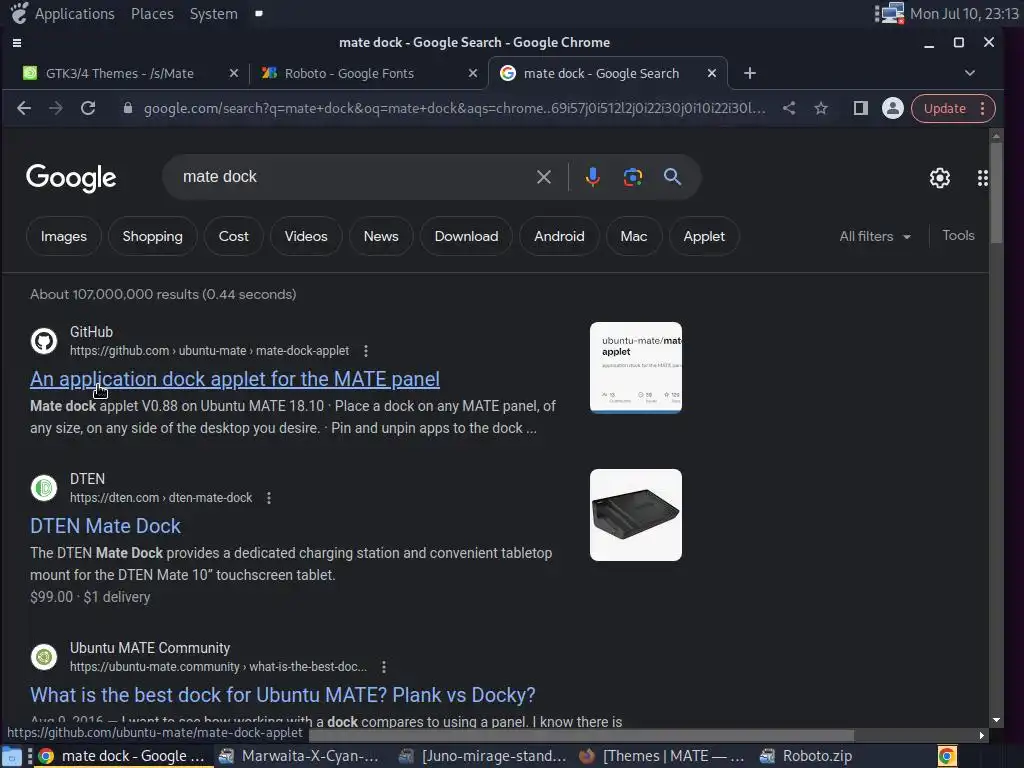Close the mate dock Google Search tab

point(712,73)
